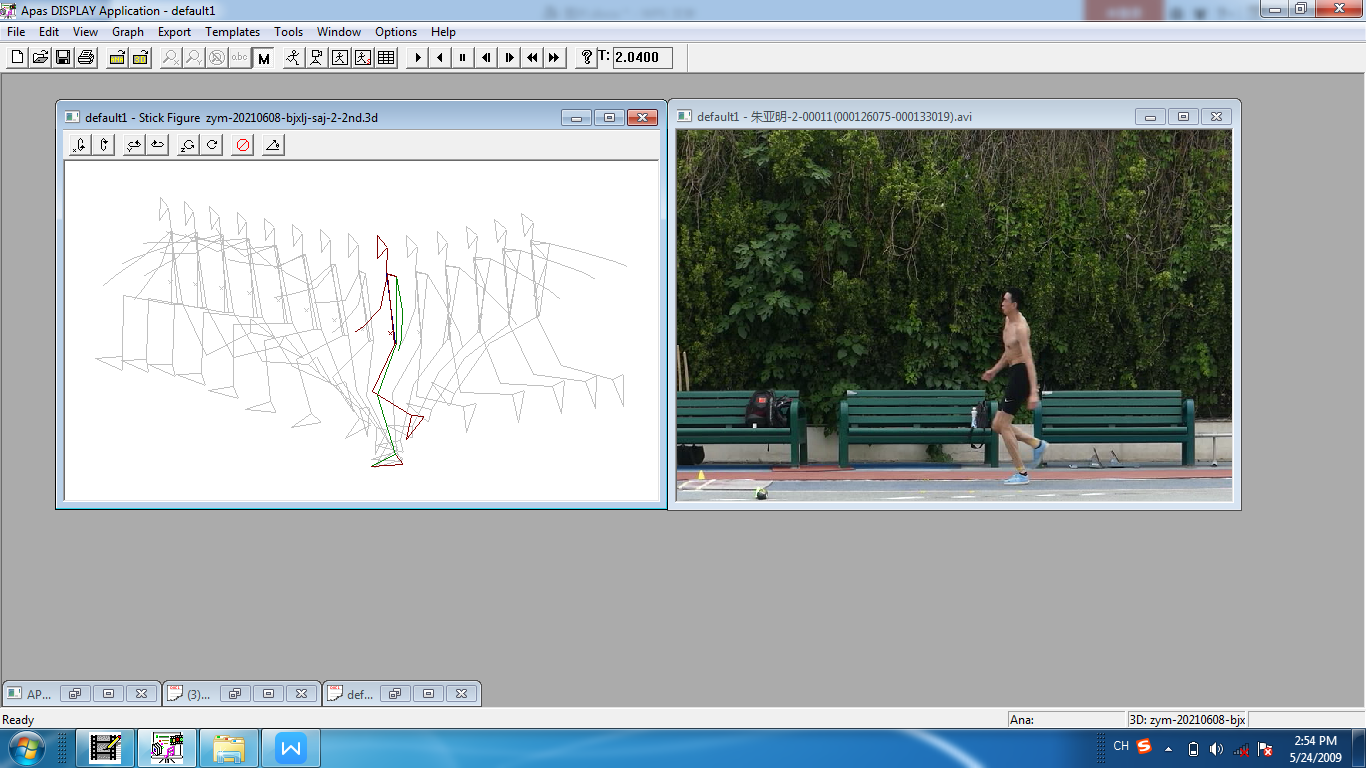The height and width of the screenshot is (768, 1366).
Task: Click the Save file toolbar icon
Action: coord(63,58)
